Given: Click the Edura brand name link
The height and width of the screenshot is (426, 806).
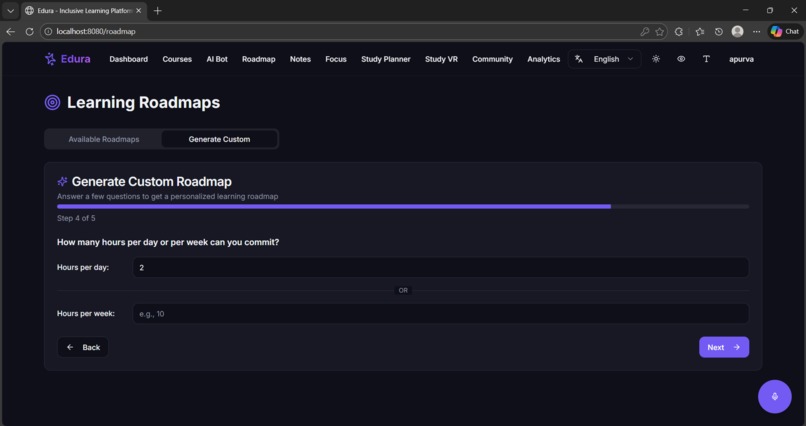Looking at the screenshot, I should pos(76,59).
